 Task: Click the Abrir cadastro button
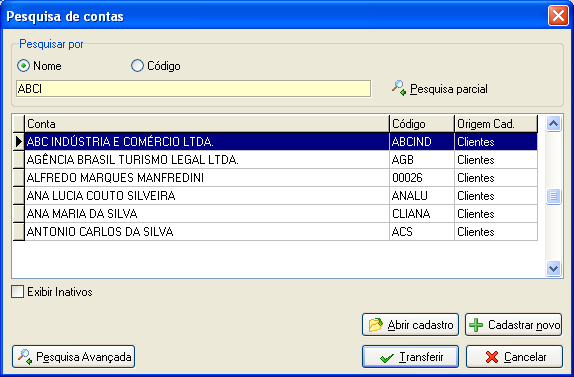pos(410,325)
